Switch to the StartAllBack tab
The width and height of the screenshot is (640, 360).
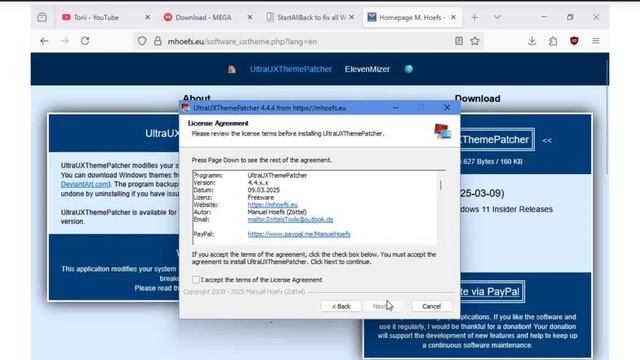[311, 18]
